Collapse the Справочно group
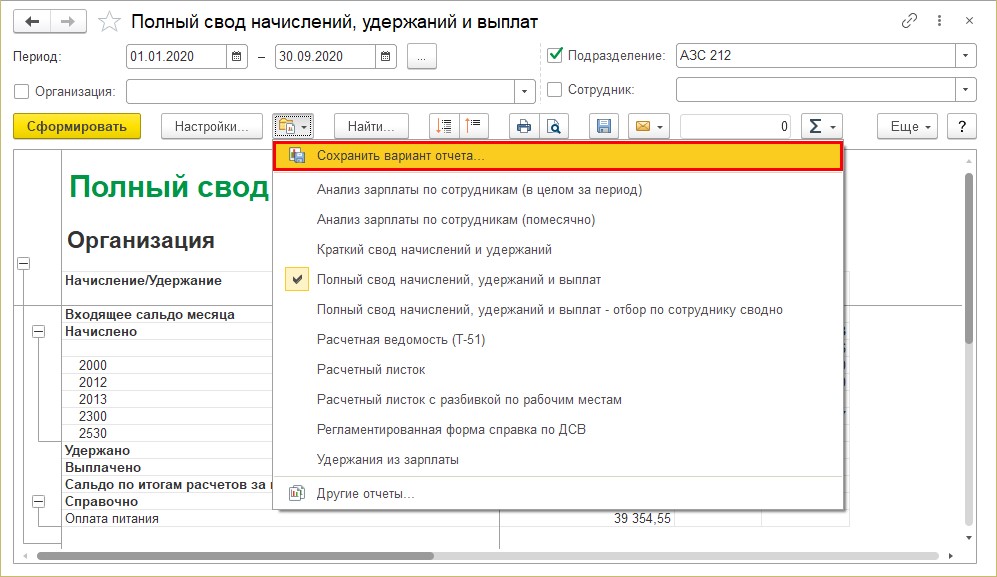The width and height of the screenshot is (997, 577). pyautogui.click(x=39, y=501)
